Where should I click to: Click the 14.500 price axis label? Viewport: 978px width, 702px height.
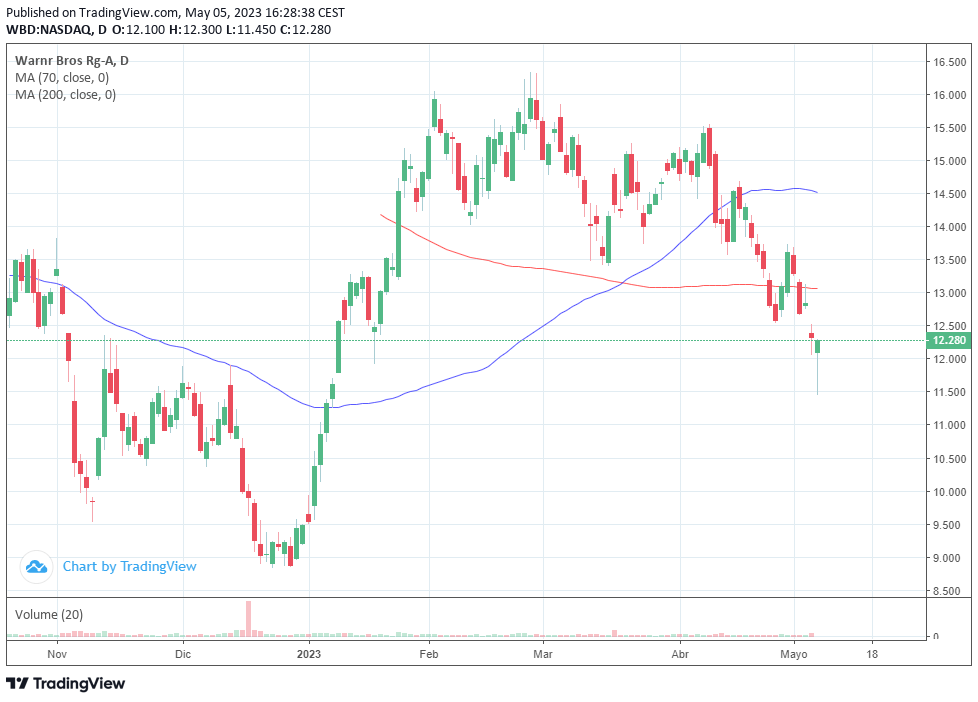949,194
